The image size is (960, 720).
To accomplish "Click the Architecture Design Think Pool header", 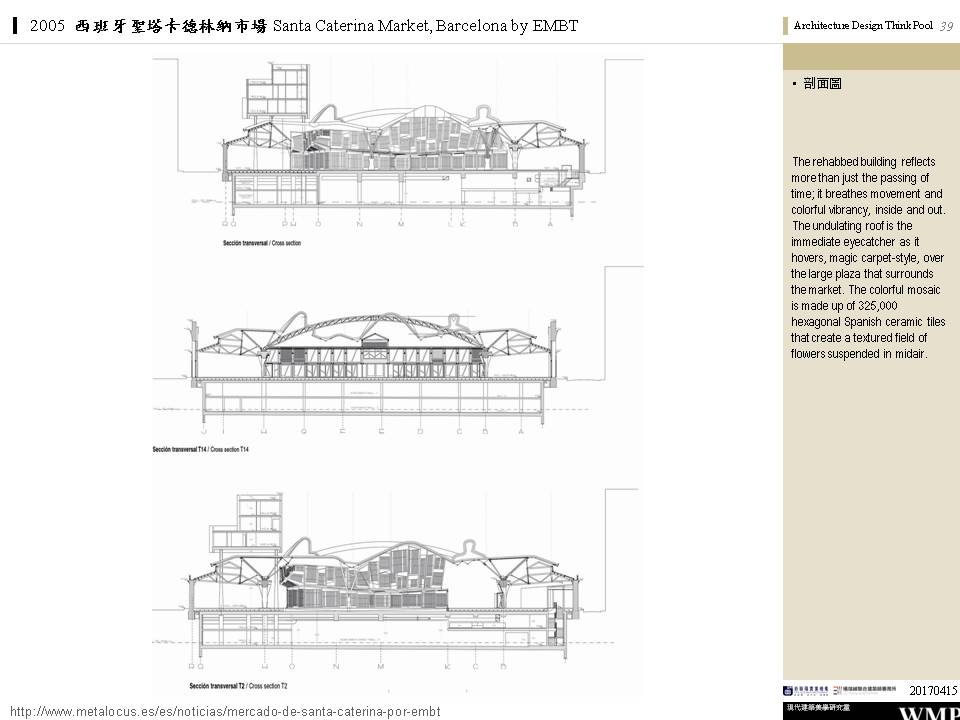I will (x=862, y=26).
